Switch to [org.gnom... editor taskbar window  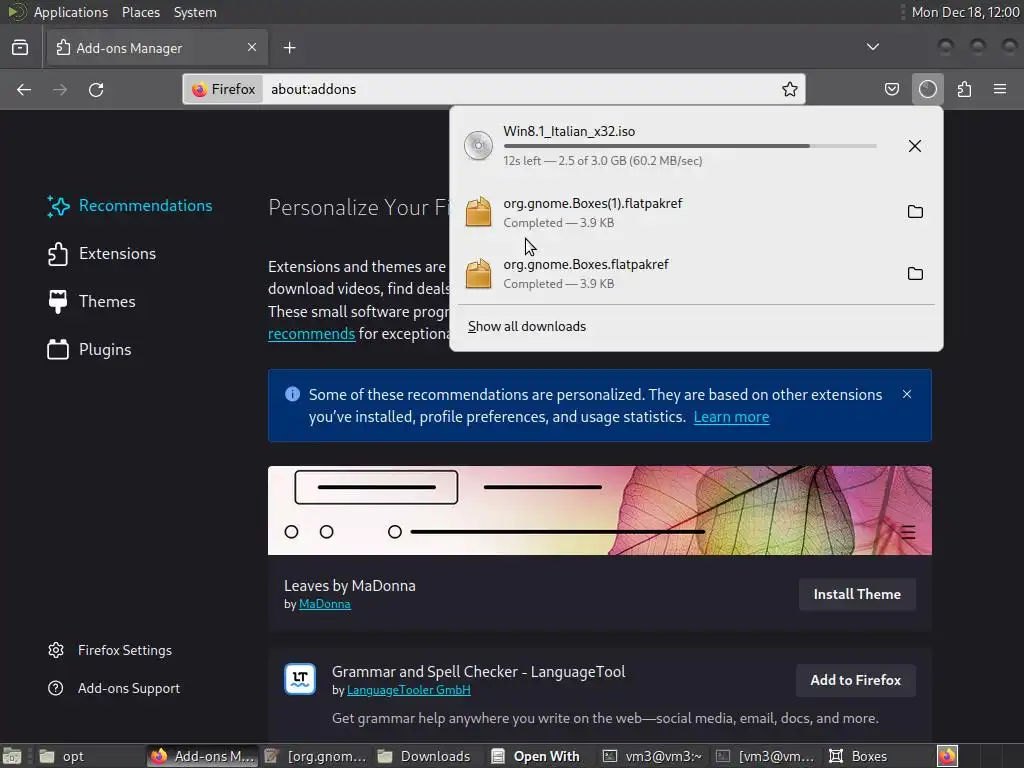pyautogui.click(x=316, y=756)
